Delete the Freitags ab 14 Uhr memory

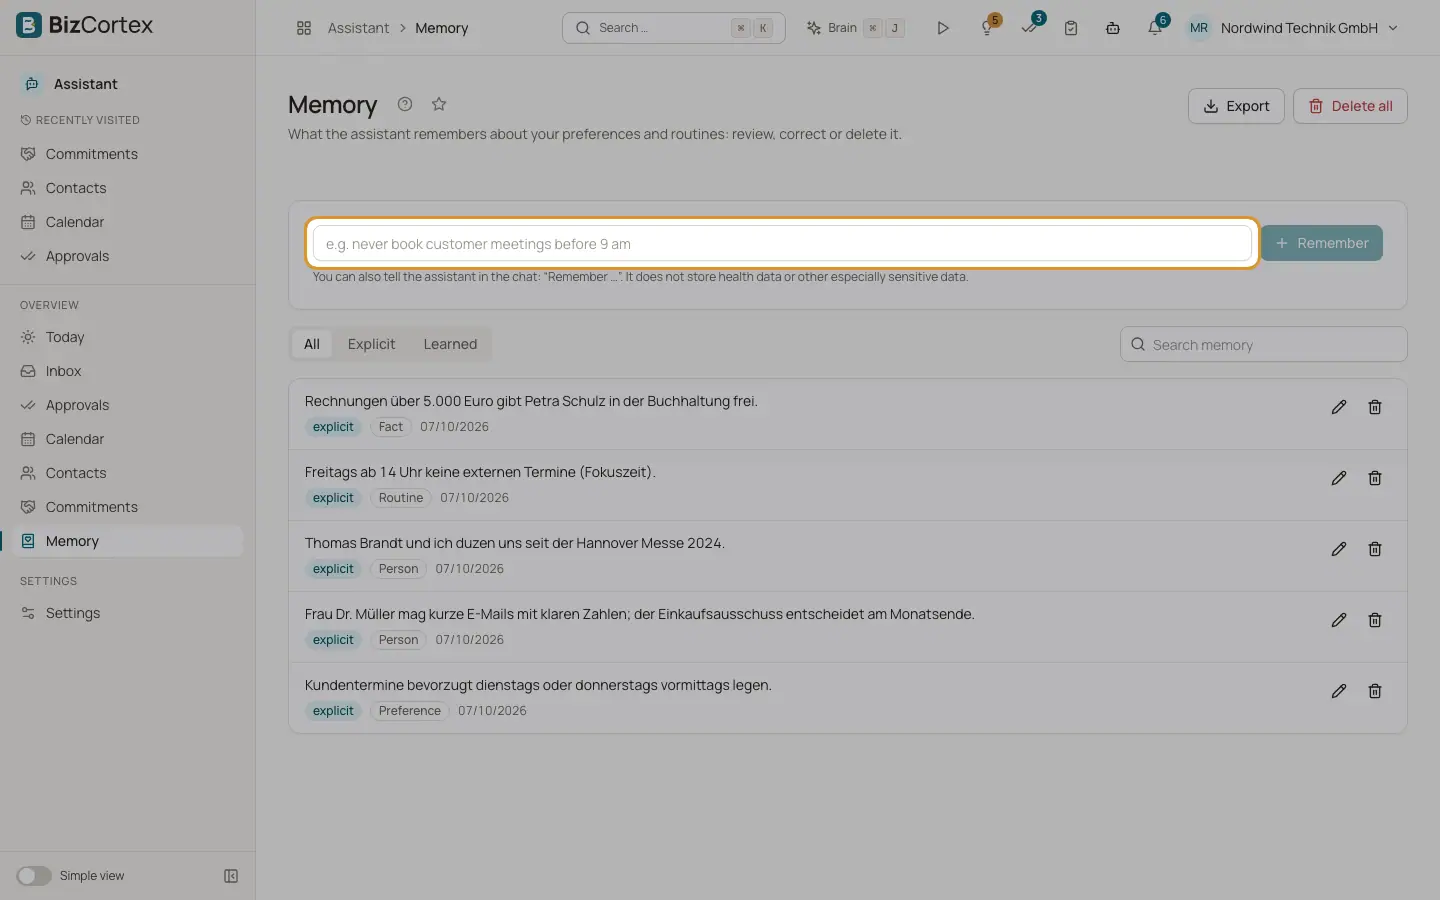[1375, 478]
